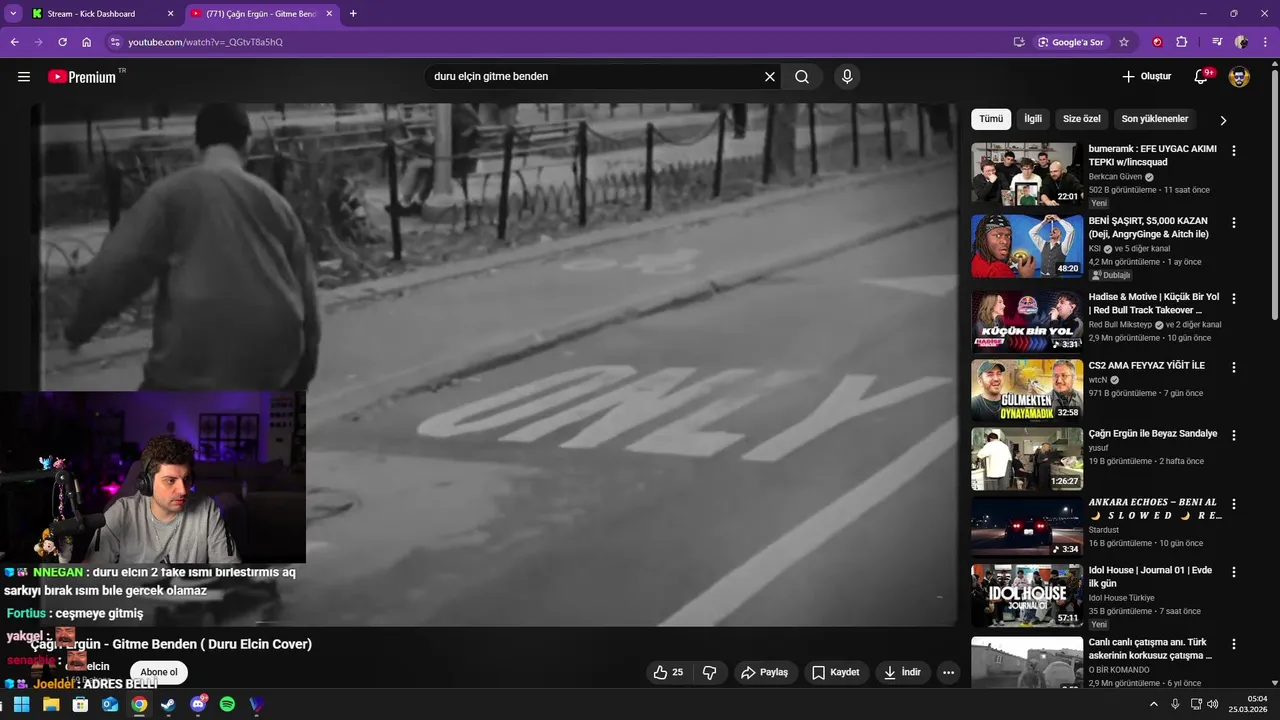Screen dimensions: 1280x720
Task: Open the Chrome extensions puzzle icon
Action: [1182, 42]
